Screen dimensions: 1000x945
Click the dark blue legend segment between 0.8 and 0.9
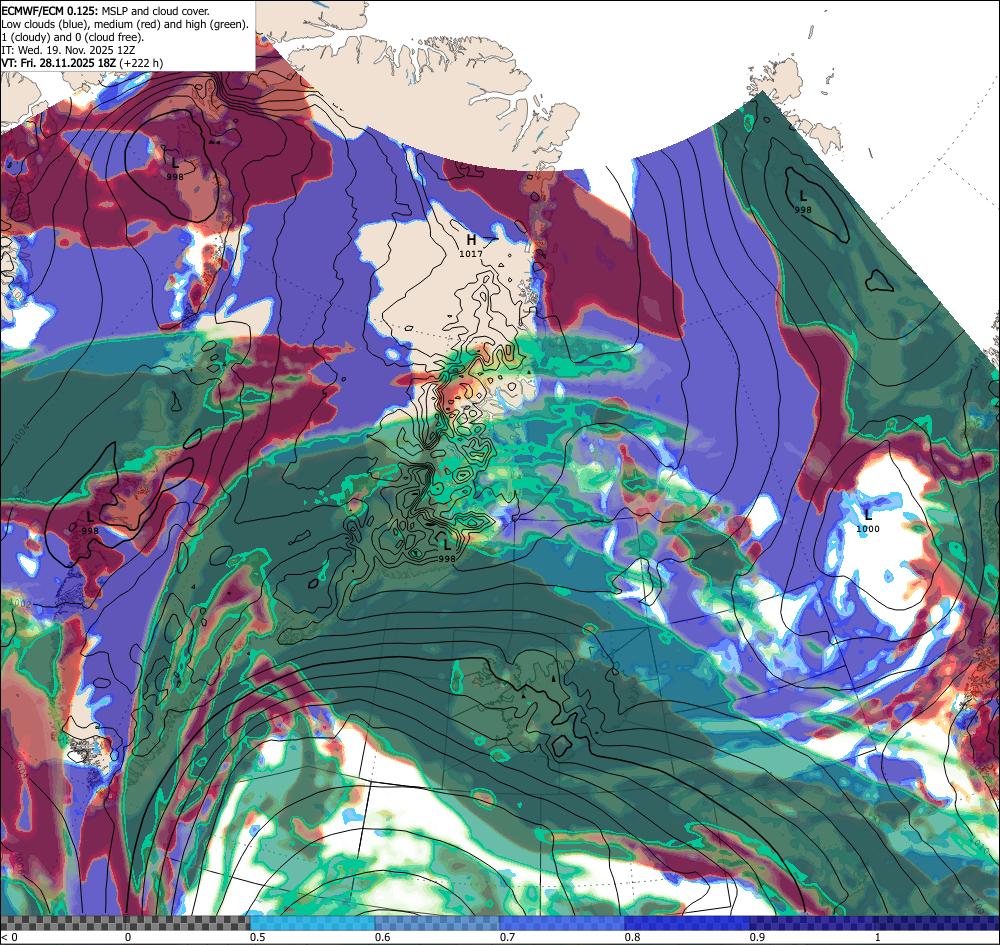[x=687, y=923]
